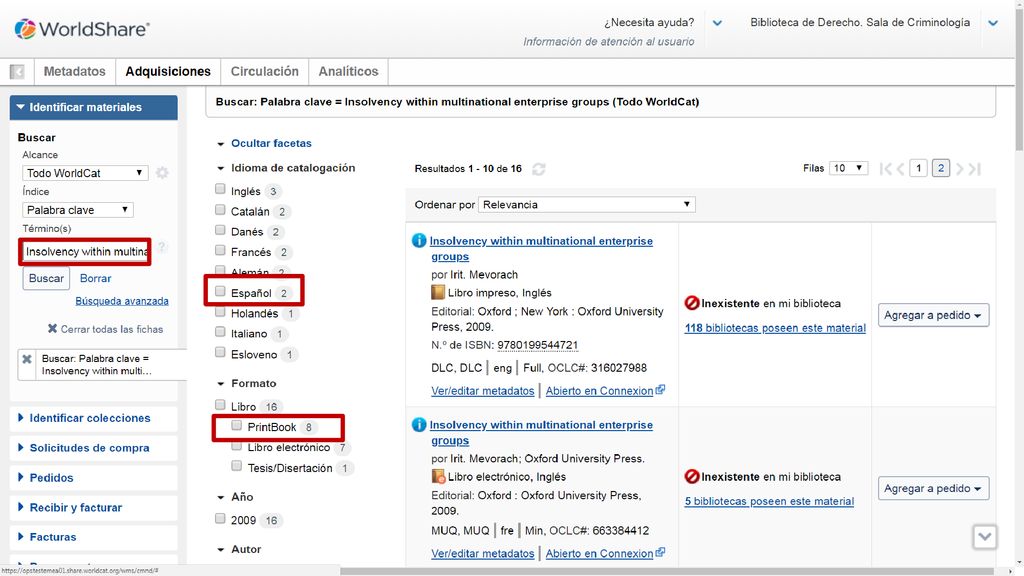
Task: Check the Francés language facet
Action: (220, 250)
